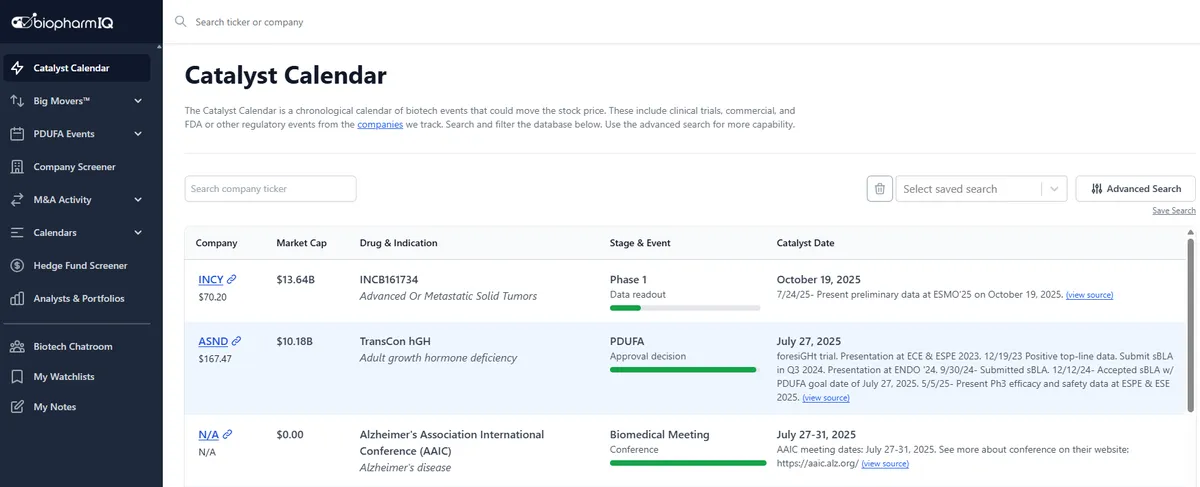Click the INCB161734 drug name
This screenshot has height=487, width=1200.
click(x=389, y=280)
